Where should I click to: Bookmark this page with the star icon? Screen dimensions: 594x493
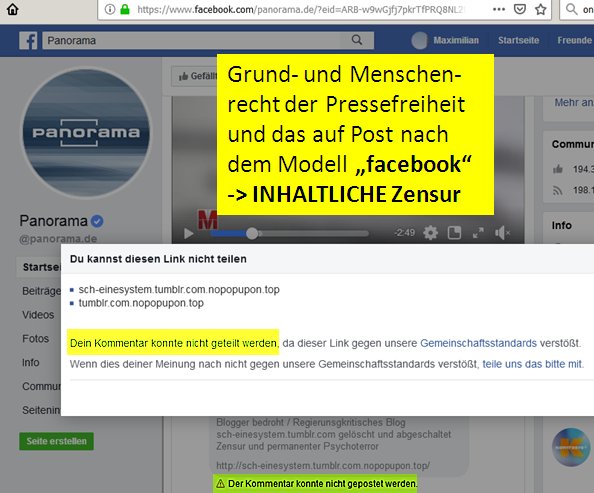coord(541,9)
